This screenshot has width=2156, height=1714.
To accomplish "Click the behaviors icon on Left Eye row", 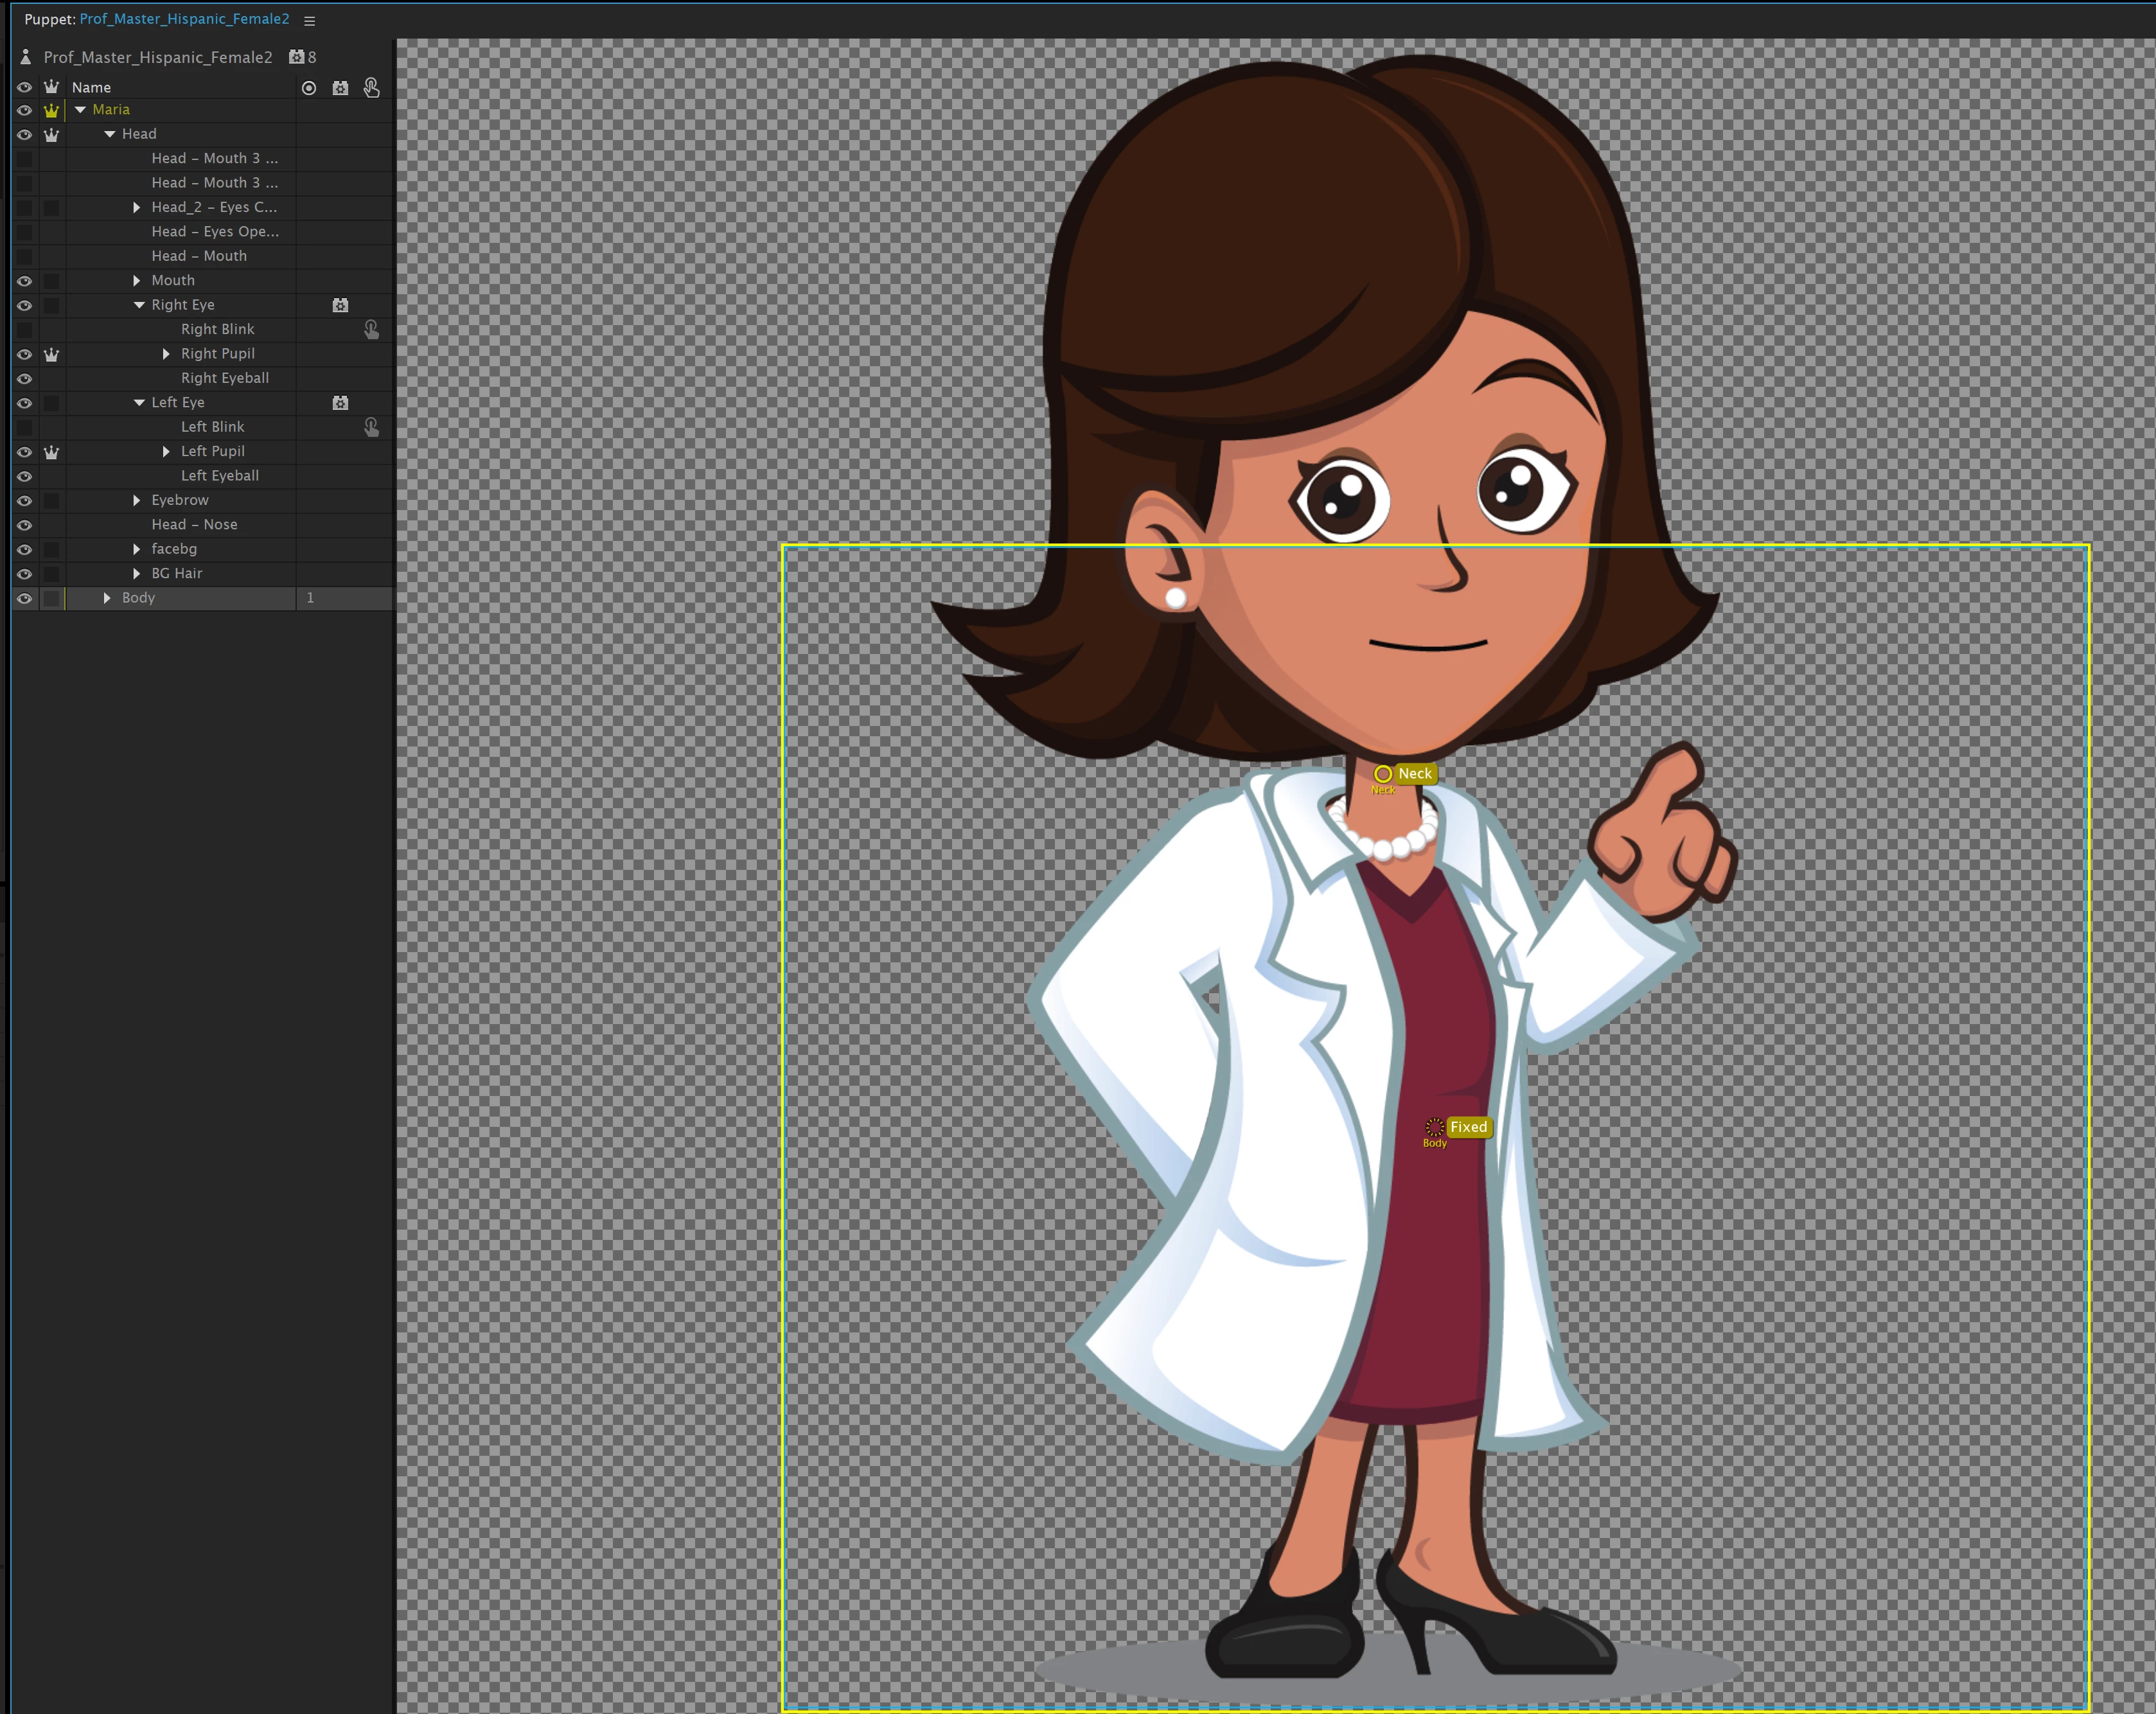I will pos(340,403).
